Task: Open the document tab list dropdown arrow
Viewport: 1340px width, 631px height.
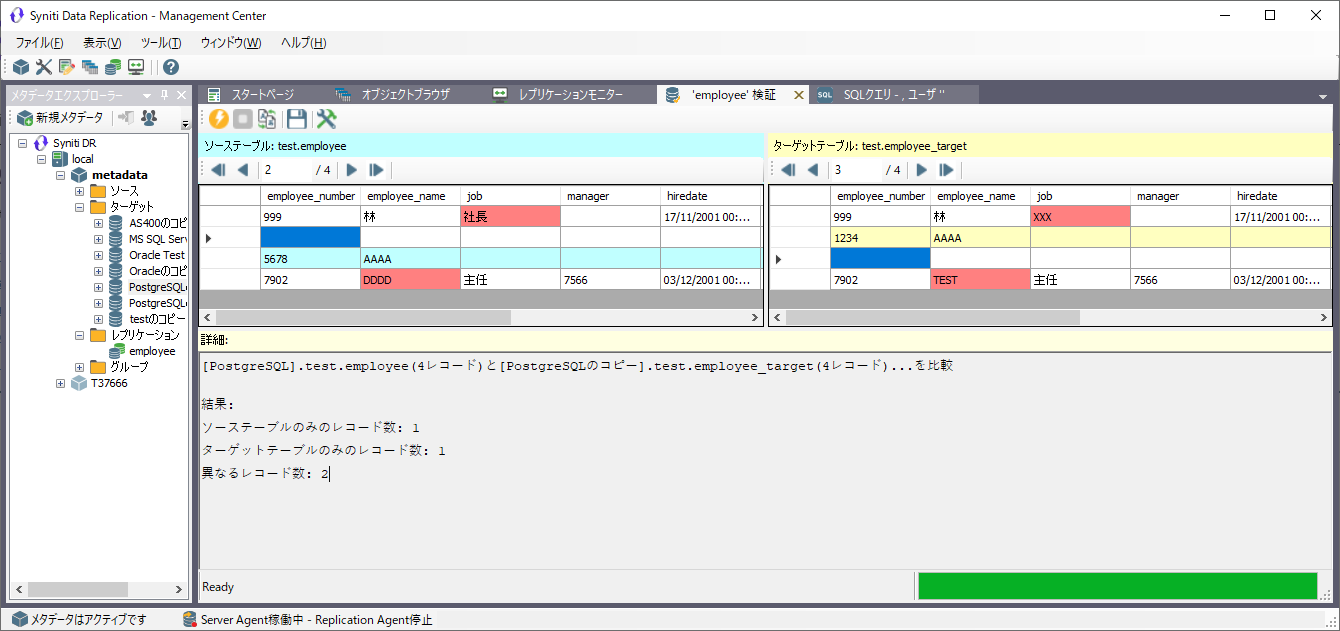Action: [x=1323, y=96]
